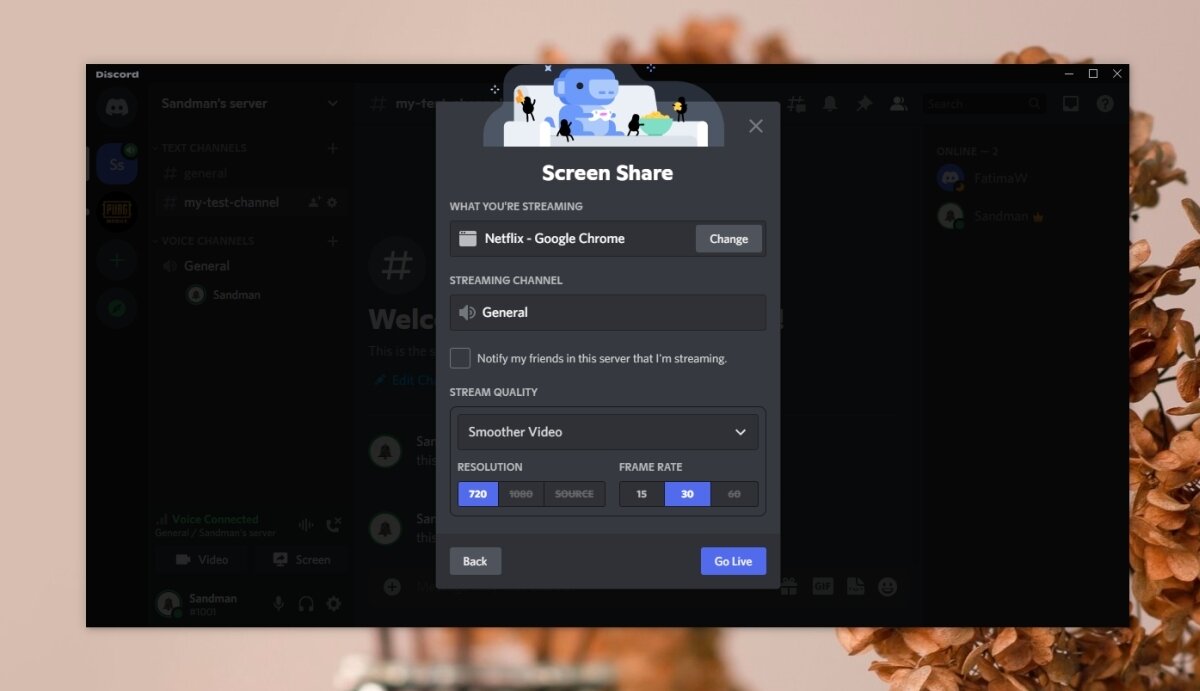This screenshot has width=1200, height=691.
Task: Click the Voice Connected status text
Action: [x=215, y=519]
